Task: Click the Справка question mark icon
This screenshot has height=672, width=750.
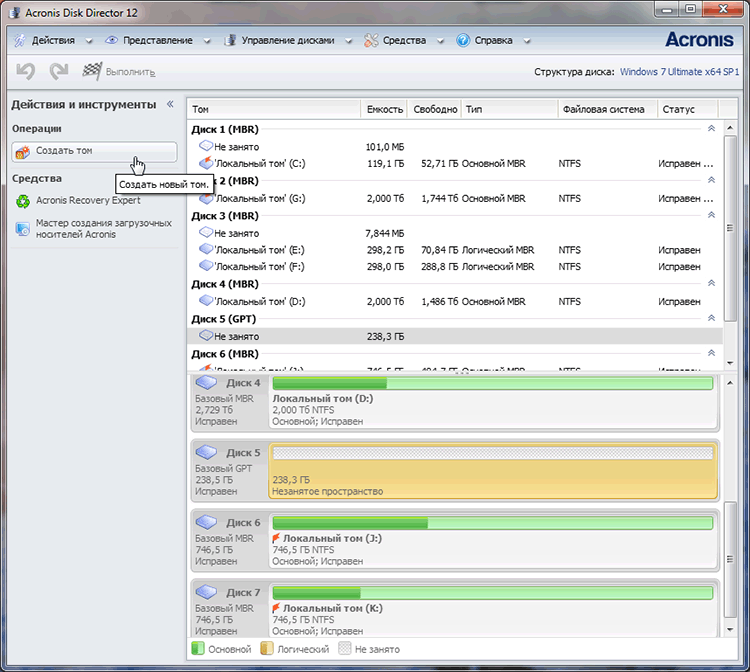Action: [463, 40]
